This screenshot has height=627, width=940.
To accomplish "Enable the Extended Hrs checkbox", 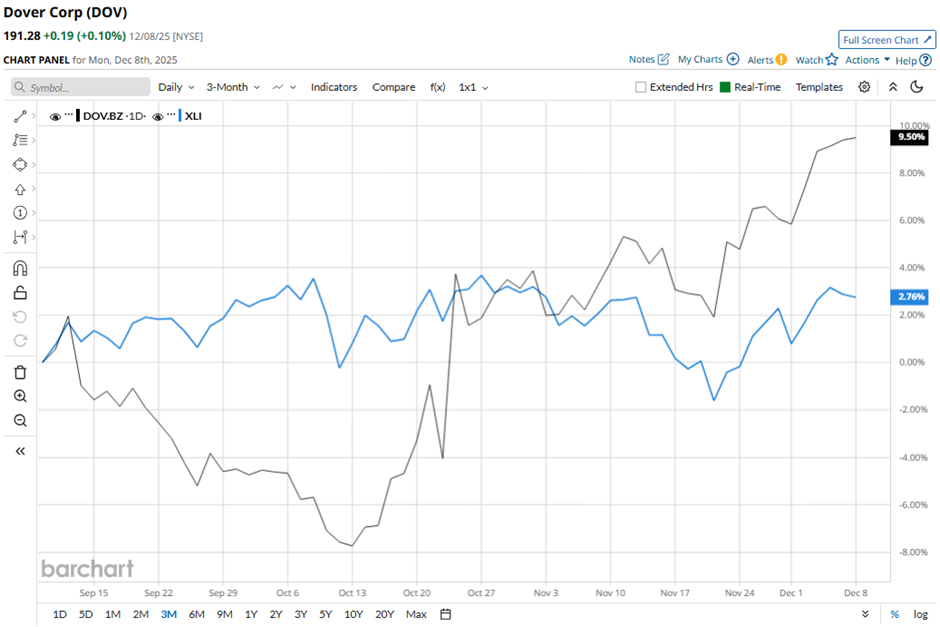I will pyautogui.click(x=640, y=87).
